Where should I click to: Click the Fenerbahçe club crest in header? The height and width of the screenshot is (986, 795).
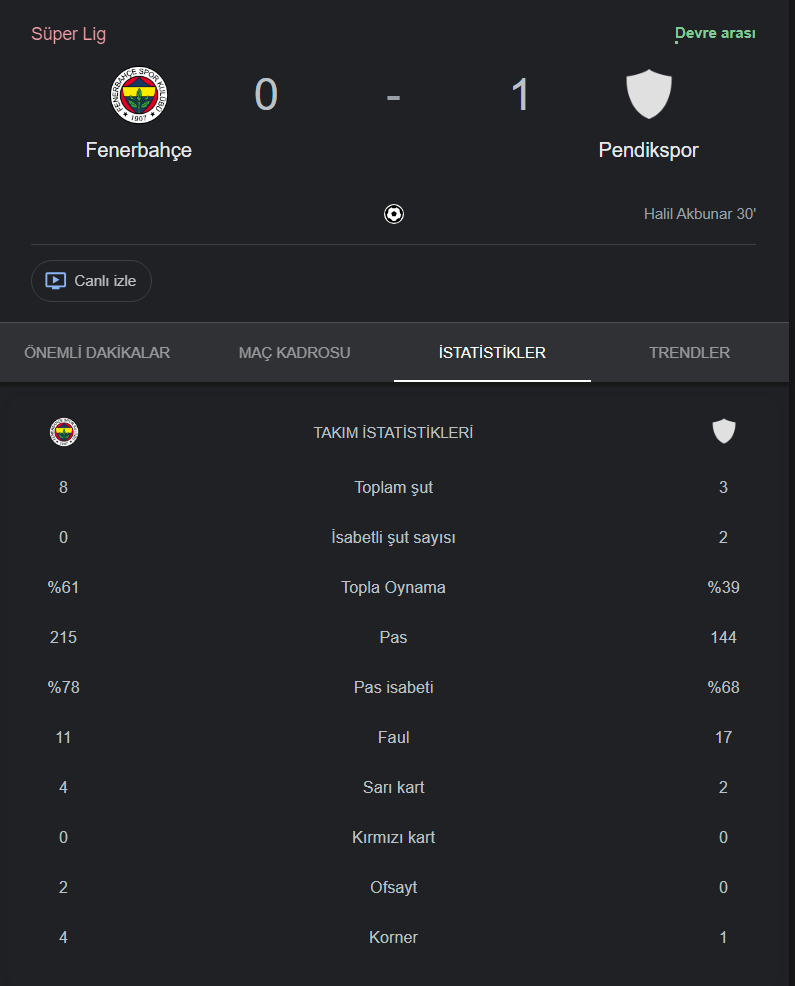click(138, 95)
